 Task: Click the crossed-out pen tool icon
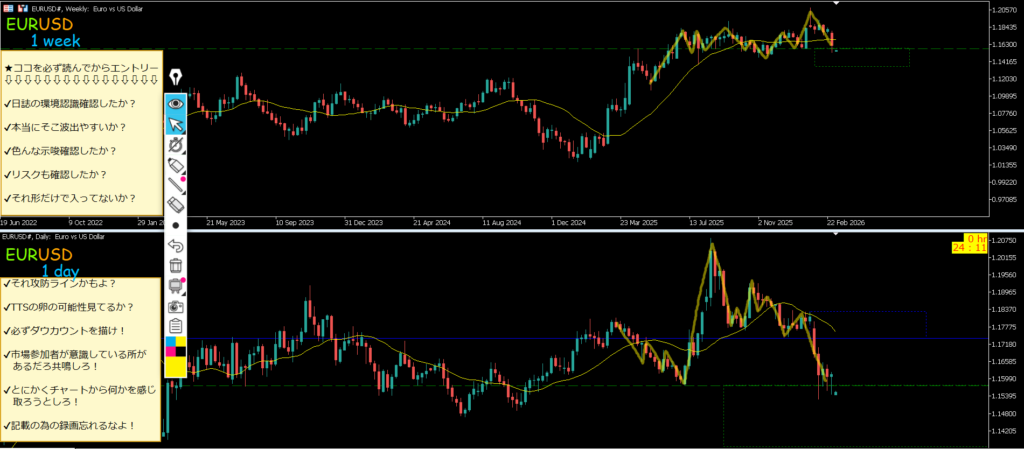coord(176,144)
